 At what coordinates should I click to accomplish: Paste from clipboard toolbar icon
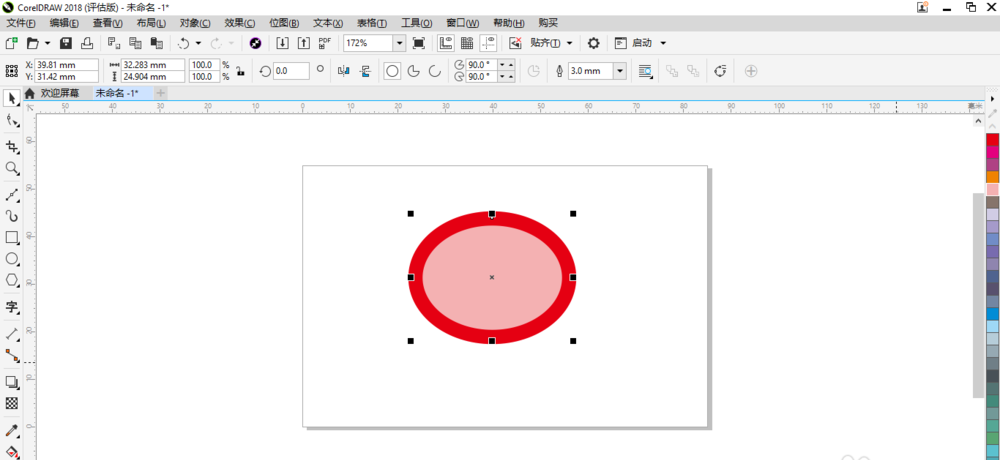pos(156,43)
